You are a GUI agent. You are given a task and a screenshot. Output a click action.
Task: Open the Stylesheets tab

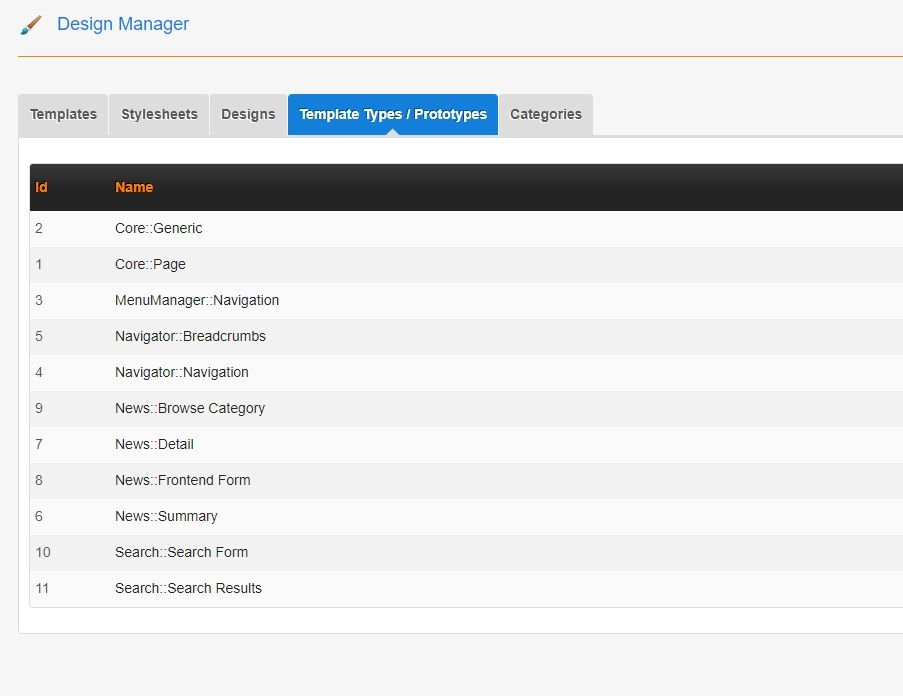[x=159, y=114]
